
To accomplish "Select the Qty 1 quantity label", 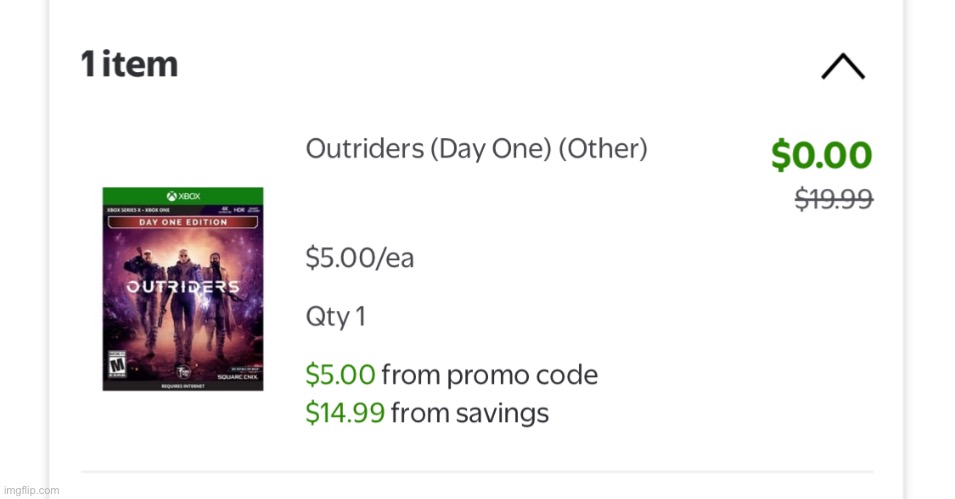I will pyautogui.click(x=336, y=316).
